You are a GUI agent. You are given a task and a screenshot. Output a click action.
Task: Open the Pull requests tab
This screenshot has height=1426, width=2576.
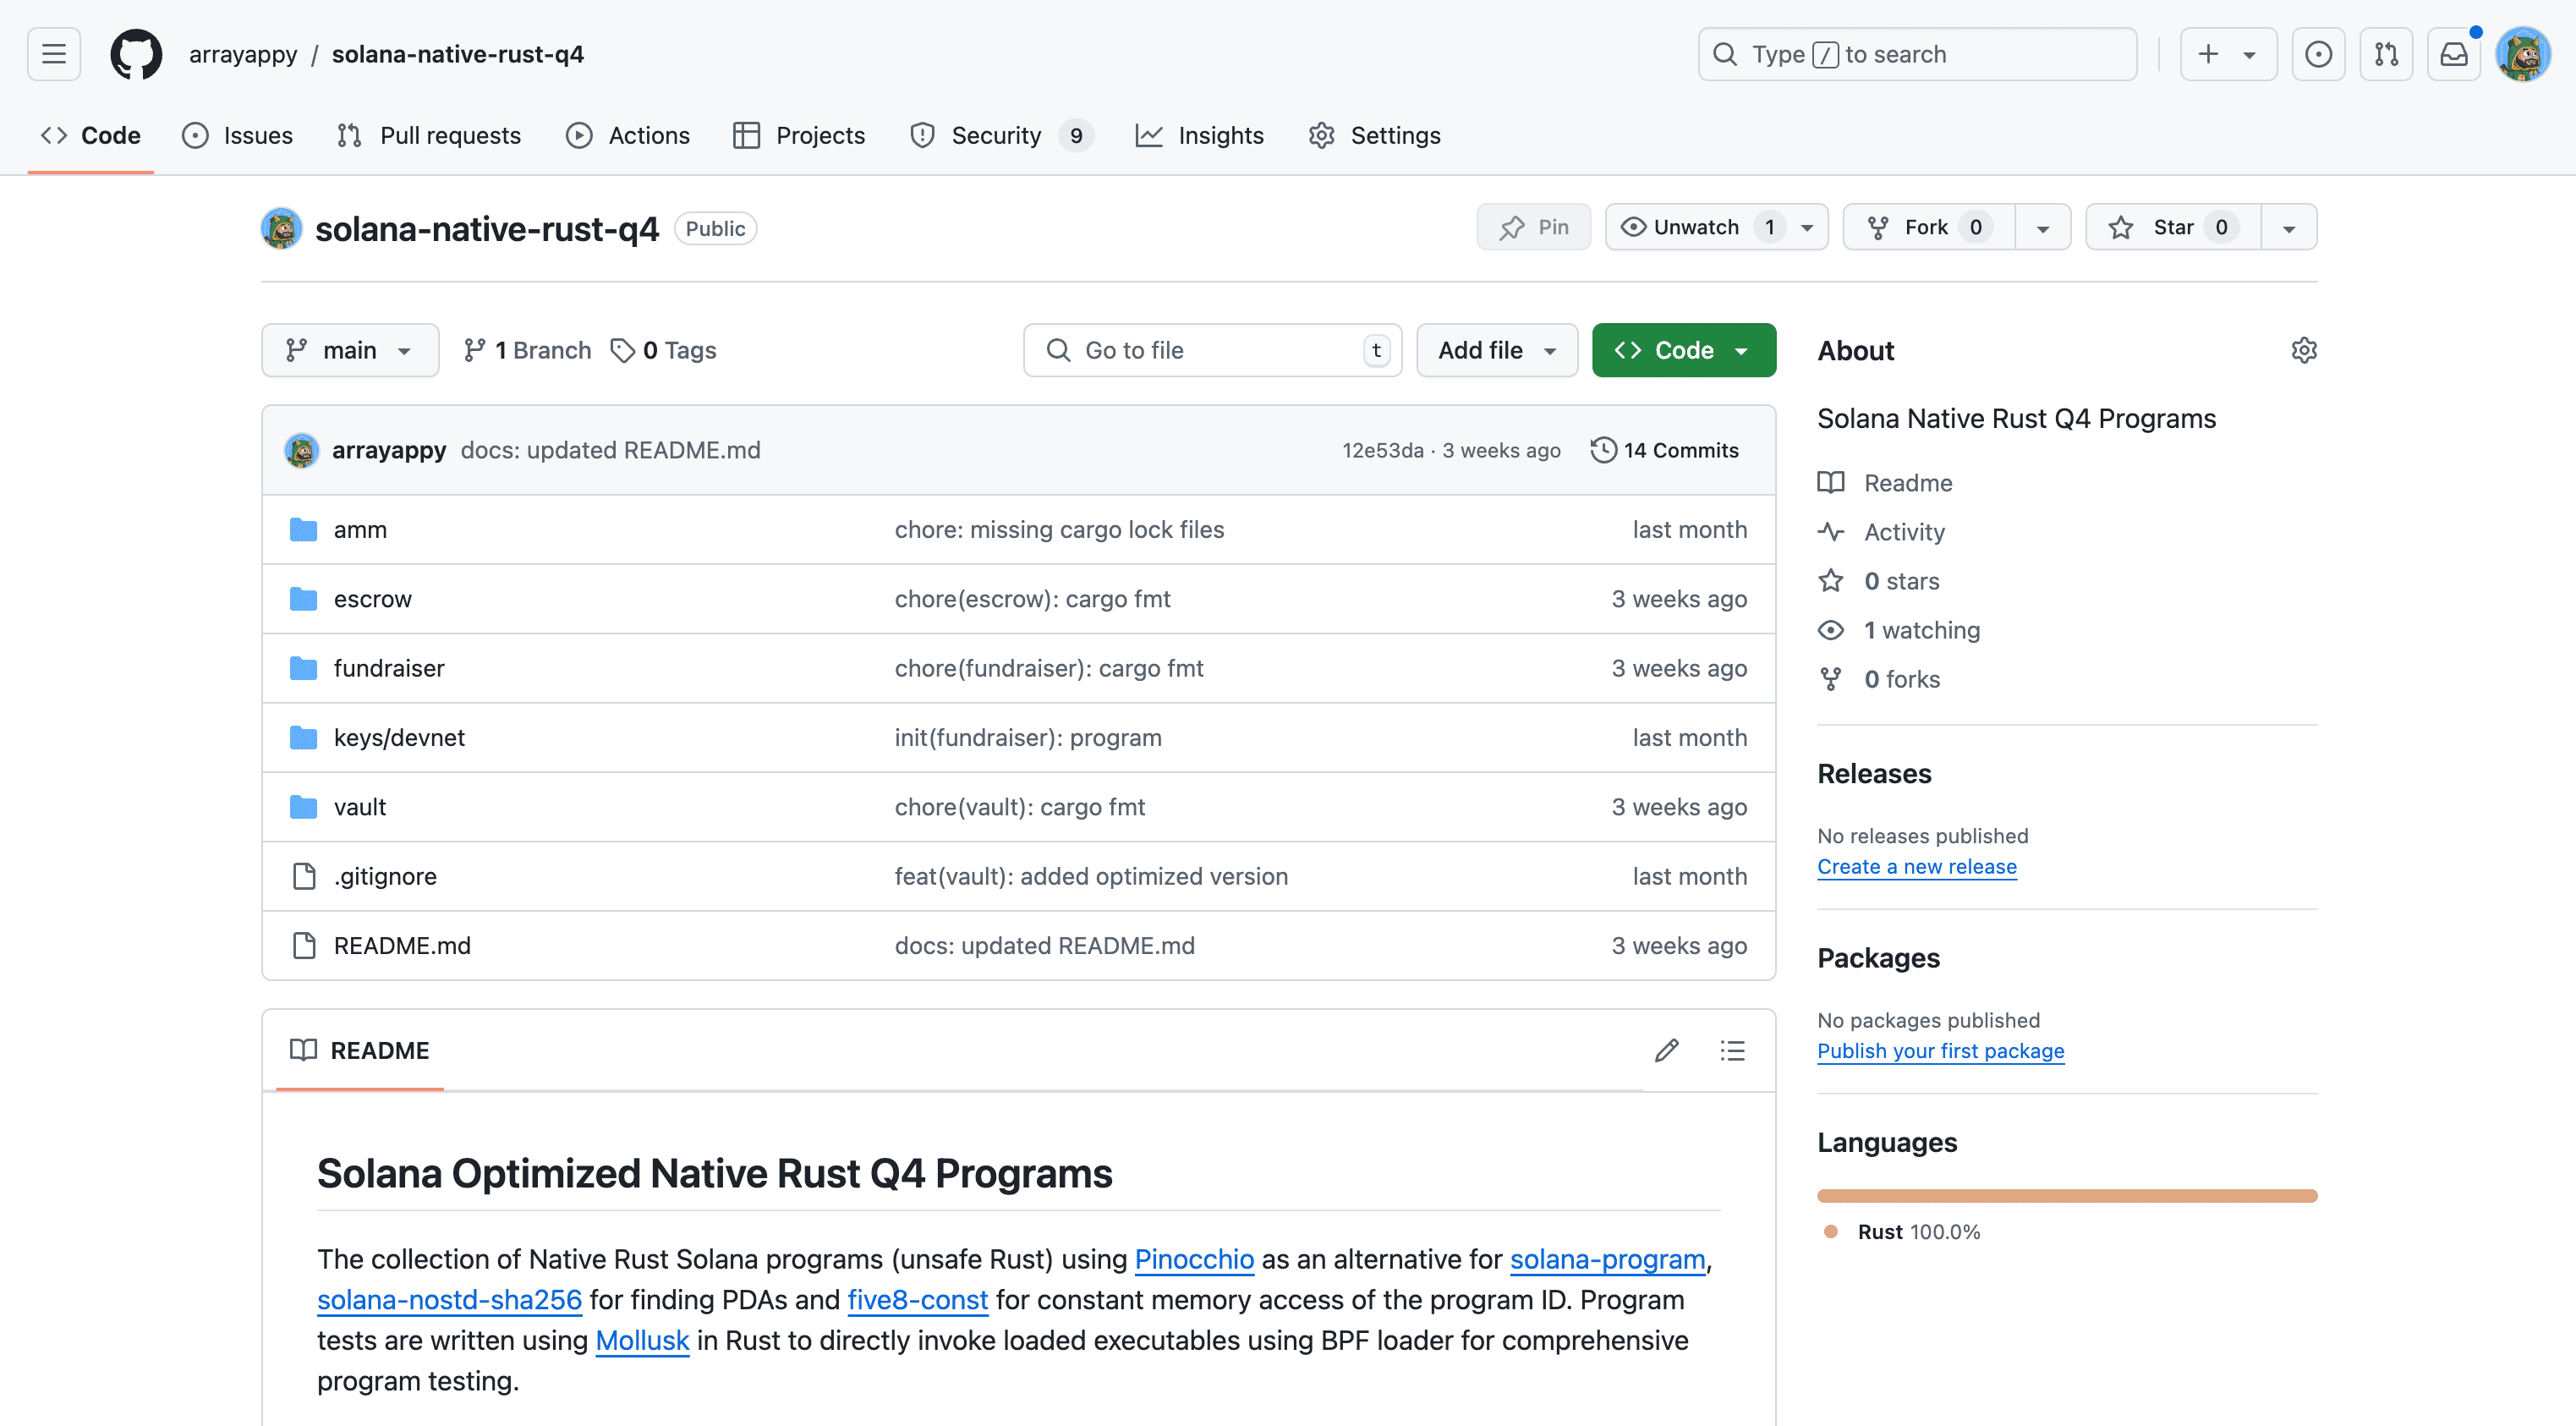(x=430, y=135)
